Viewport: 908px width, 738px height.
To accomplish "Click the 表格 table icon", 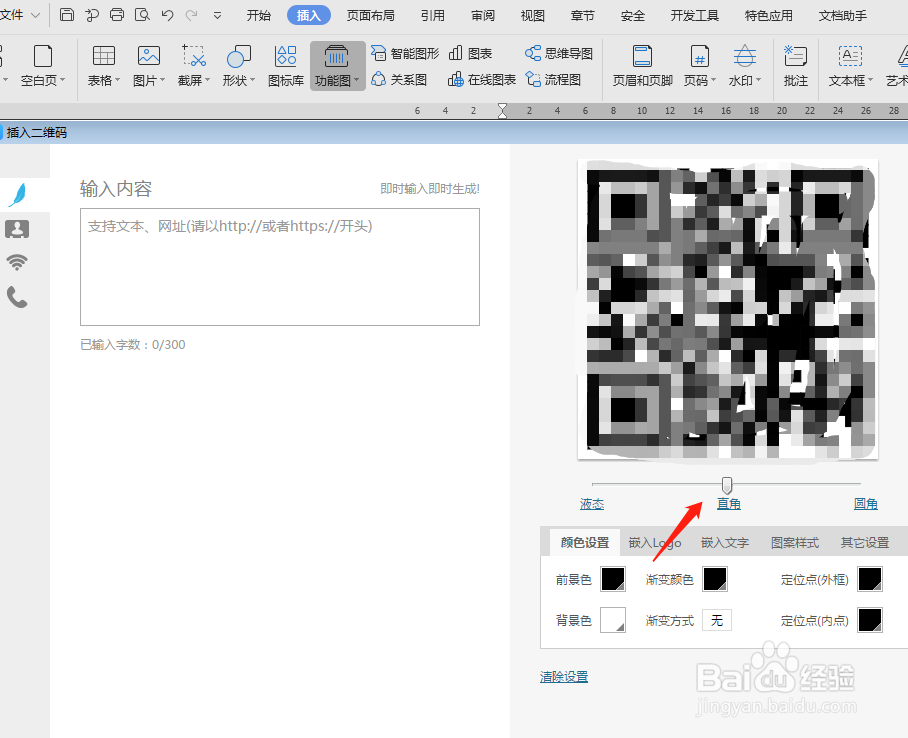I will point(104,56).
